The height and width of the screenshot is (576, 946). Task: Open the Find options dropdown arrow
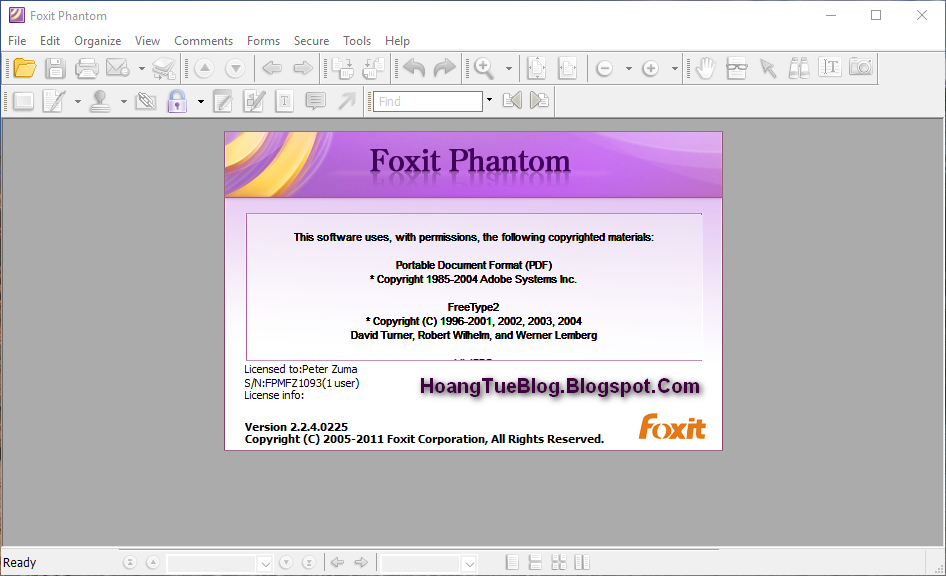click(489, 100)
